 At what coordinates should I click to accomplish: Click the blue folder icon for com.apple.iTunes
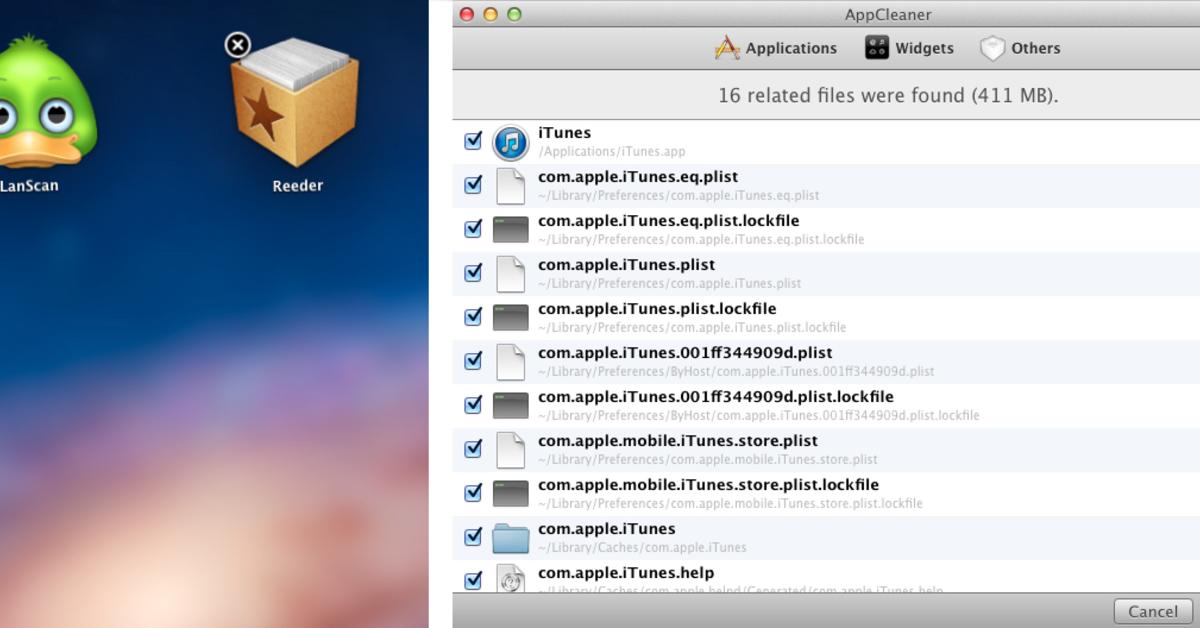click(x=510, y=538)
